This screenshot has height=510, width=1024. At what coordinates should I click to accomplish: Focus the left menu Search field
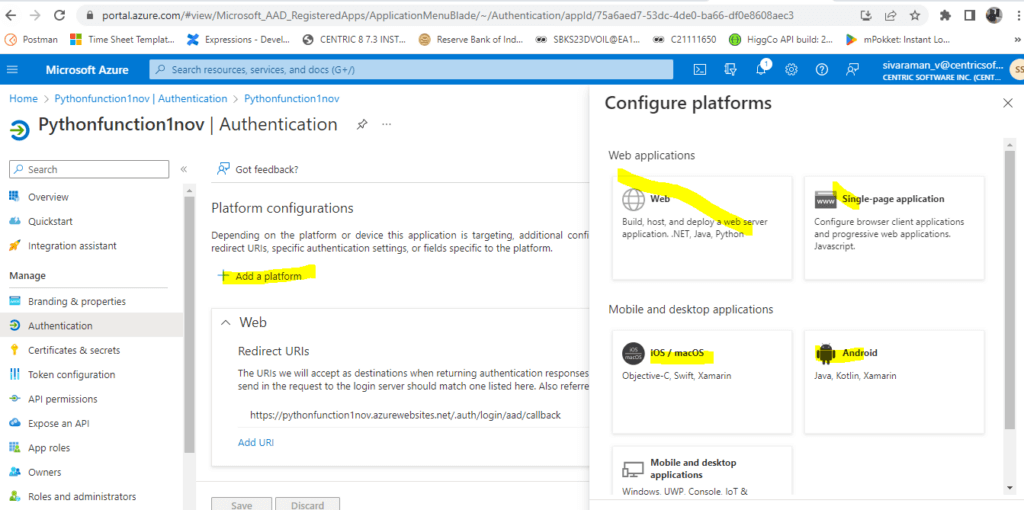click(x=89, y=169)
